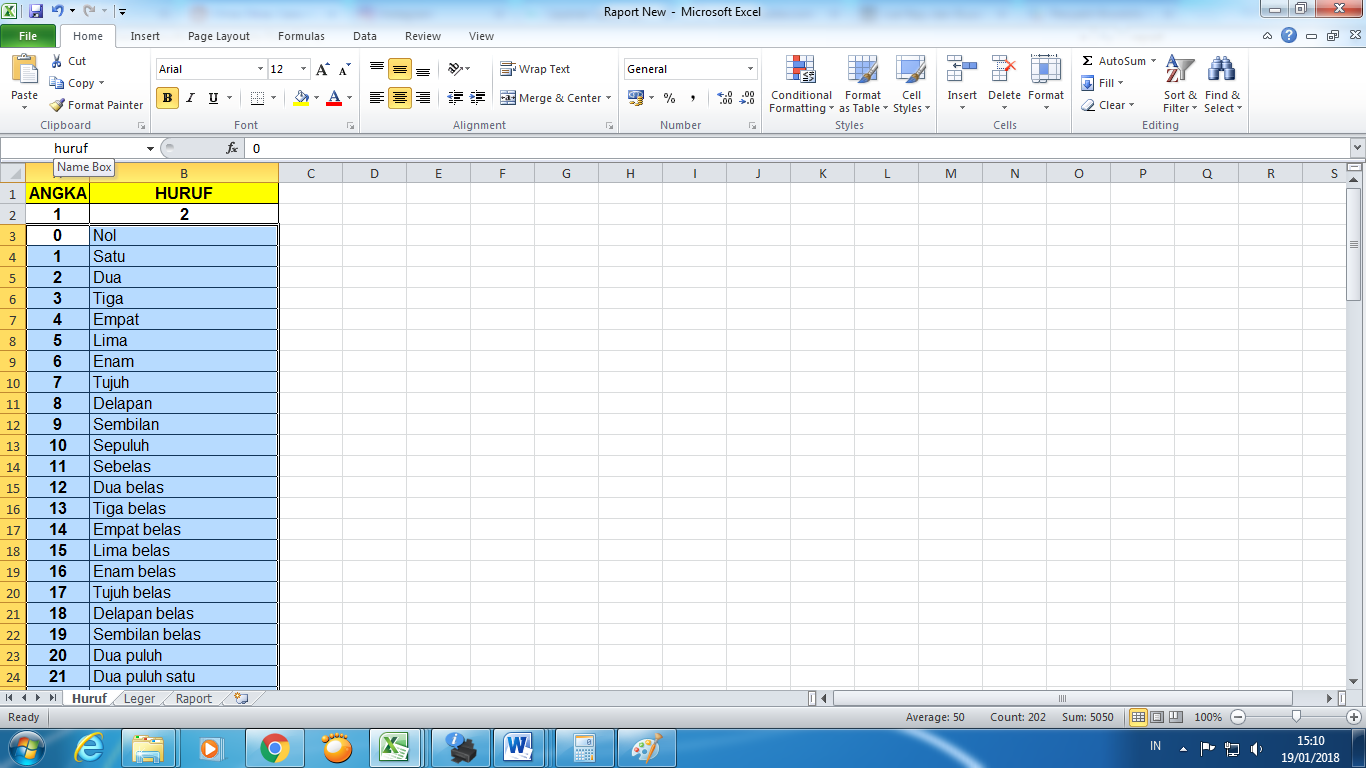Switch to the Page Layout ribbon tab

[219, 36]
